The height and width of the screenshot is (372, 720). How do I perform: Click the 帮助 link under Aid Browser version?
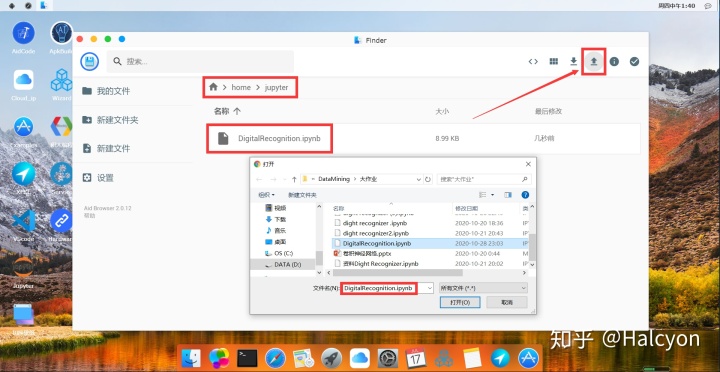(x=89, y=215)
